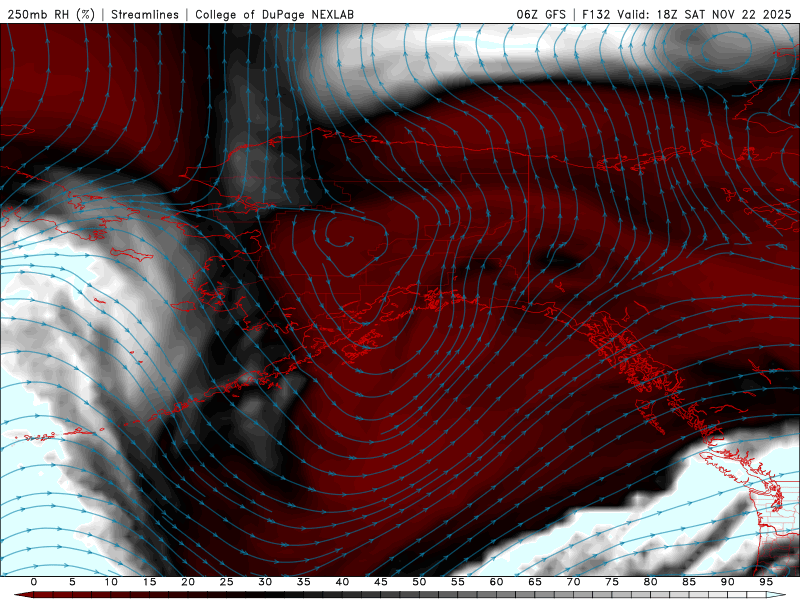800x600 pixels.
Task: Select the "Streamlines" label in header
Action: 145,14
